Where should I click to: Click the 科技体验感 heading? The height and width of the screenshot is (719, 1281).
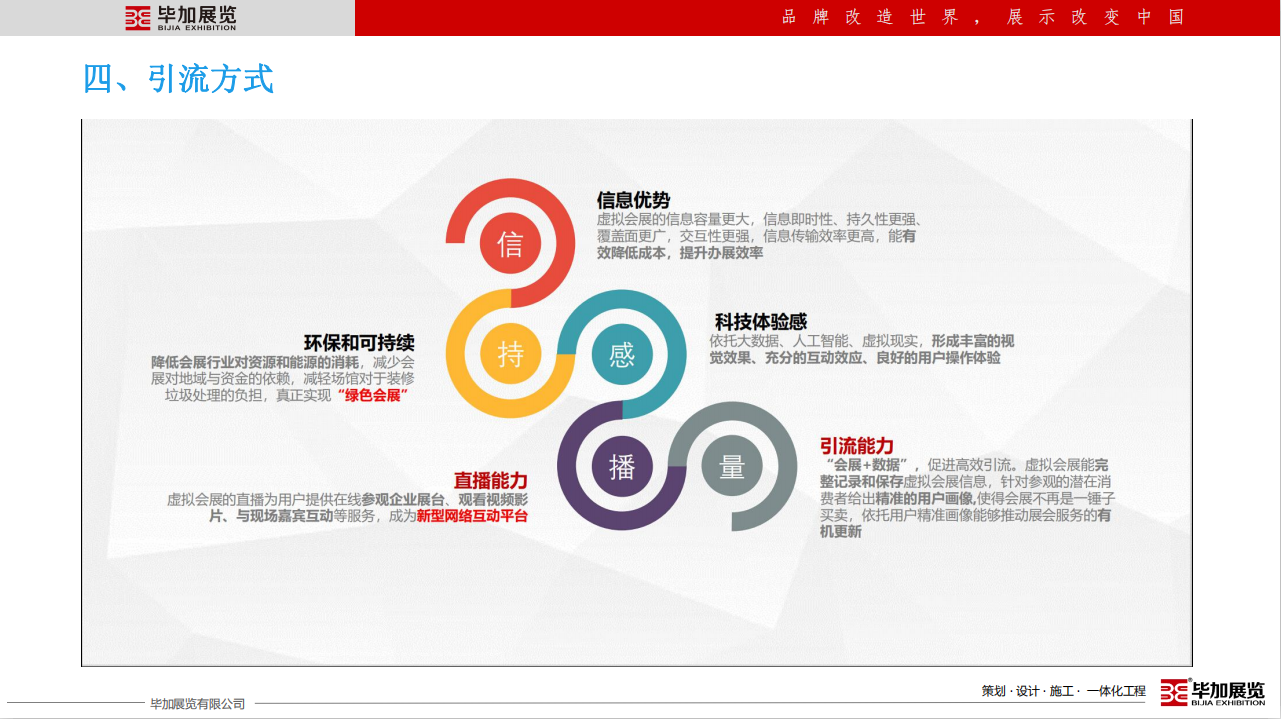click(760, 322)
